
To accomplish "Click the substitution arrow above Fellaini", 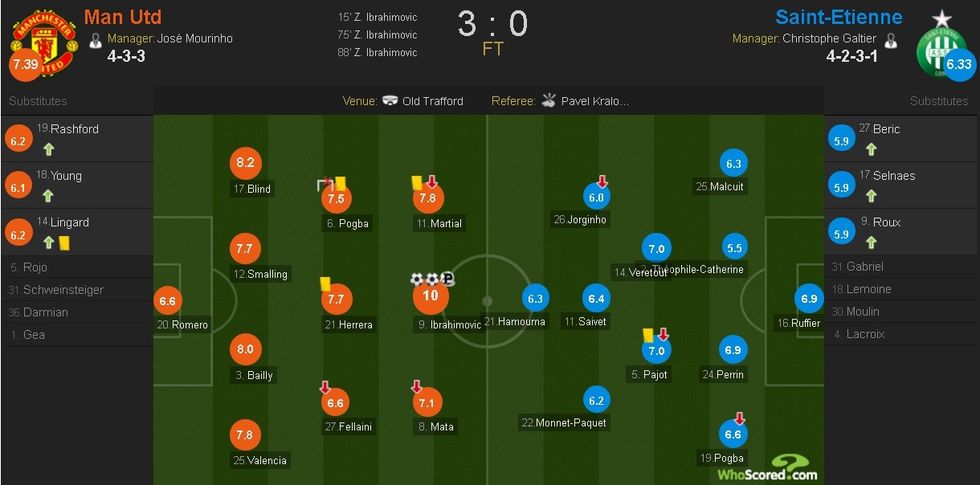I will coord(324,387).
